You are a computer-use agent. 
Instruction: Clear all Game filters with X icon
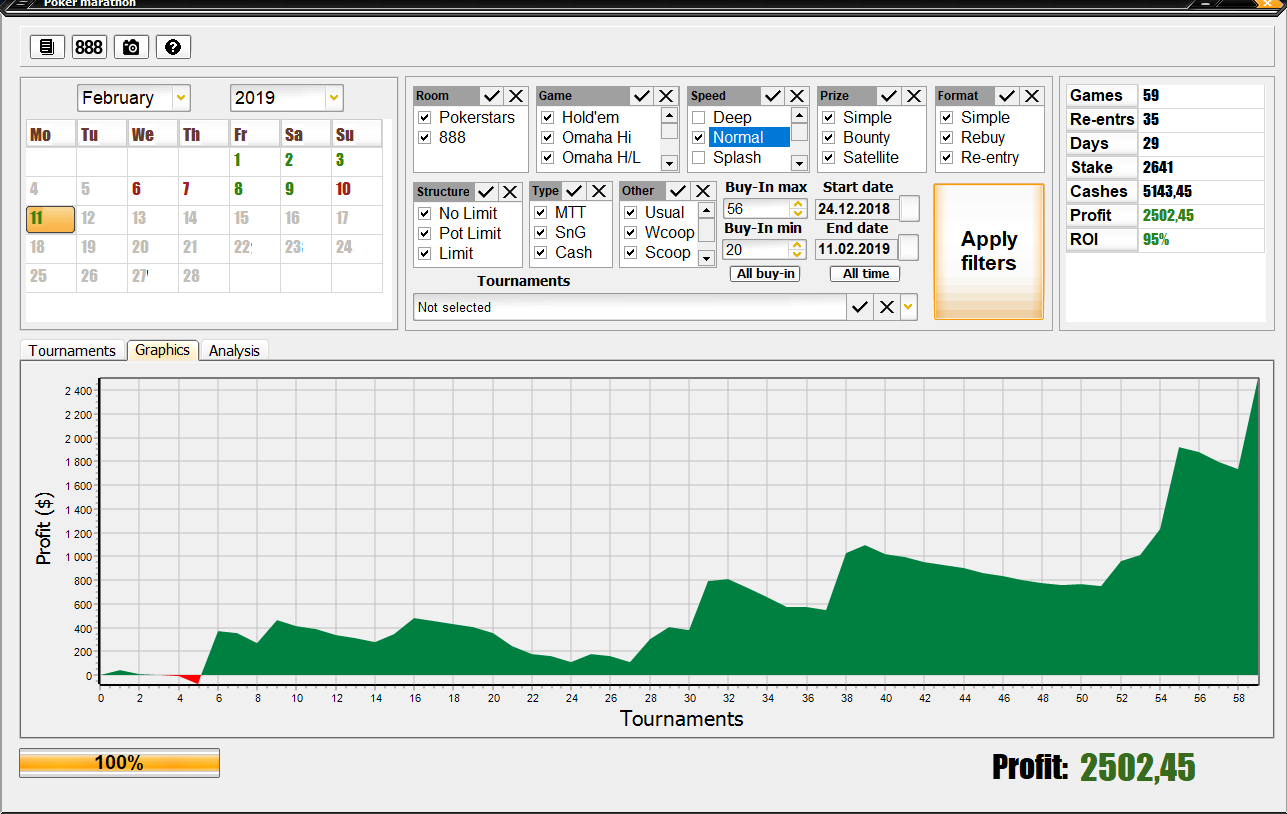666,96
